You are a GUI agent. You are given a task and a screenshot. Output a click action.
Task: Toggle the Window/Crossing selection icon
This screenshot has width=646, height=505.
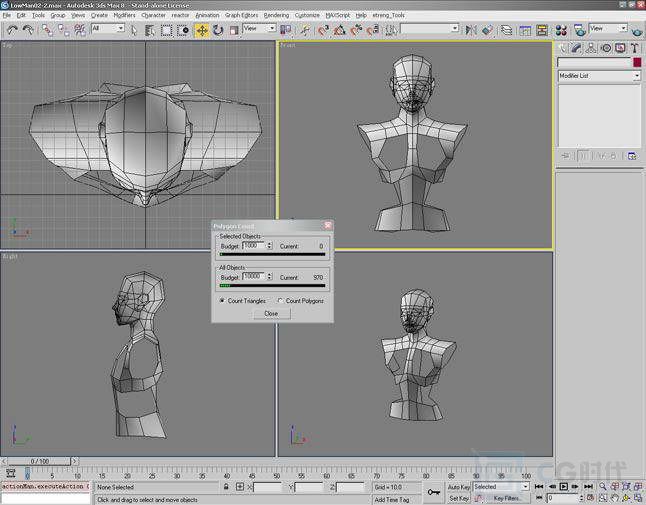(x=183, y=30)
